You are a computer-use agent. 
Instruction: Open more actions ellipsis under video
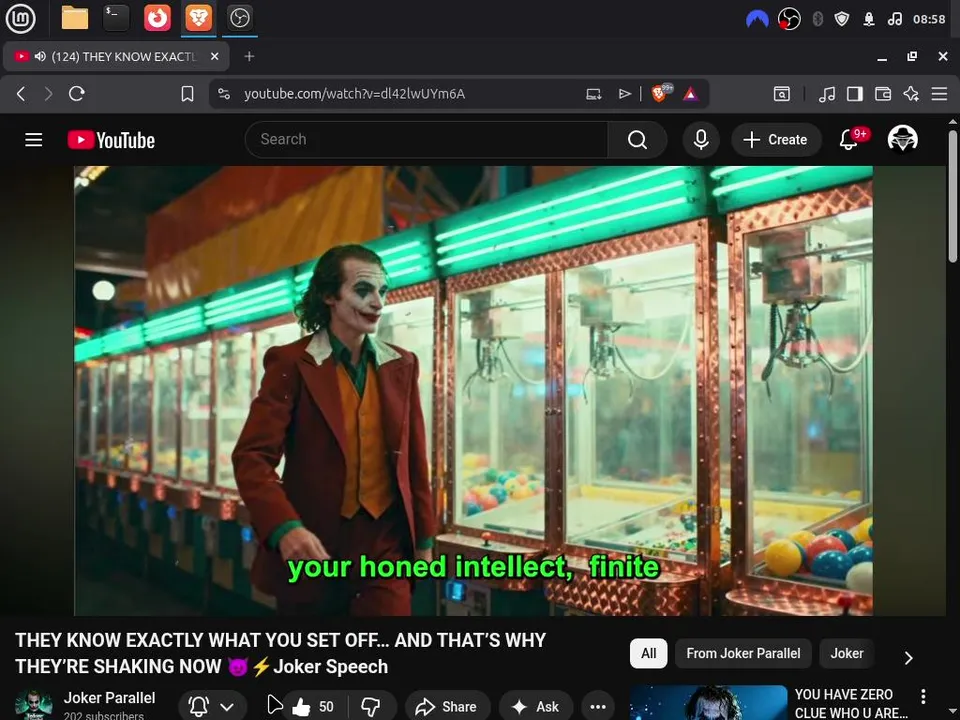click(x=598, y=707)
